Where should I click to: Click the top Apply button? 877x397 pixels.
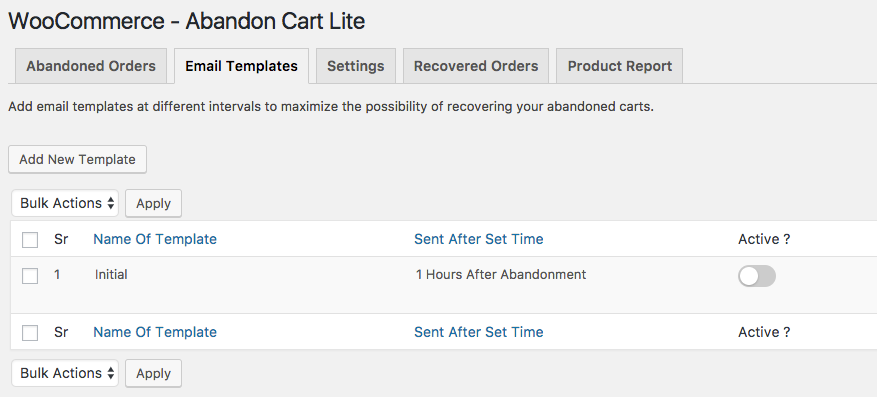[153, 204]
